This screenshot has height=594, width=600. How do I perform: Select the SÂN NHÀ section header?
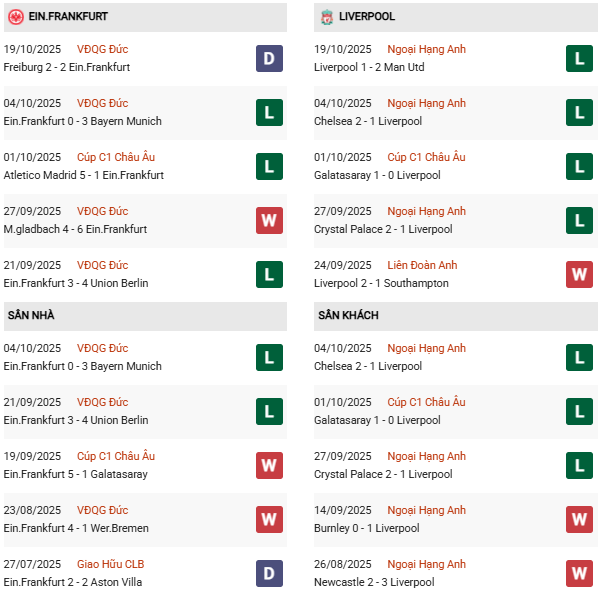pyautogui.click(x=31, y=315)
